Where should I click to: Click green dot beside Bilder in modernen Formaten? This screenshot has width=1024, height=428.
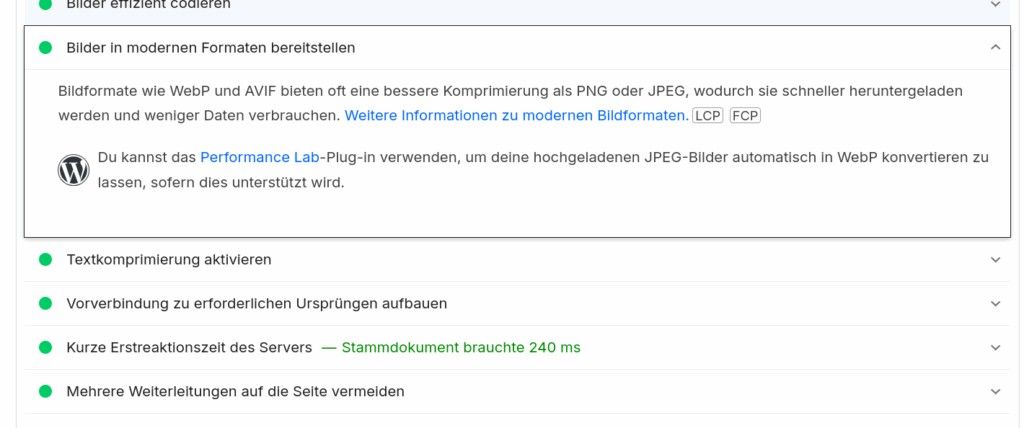pos(45,48)
